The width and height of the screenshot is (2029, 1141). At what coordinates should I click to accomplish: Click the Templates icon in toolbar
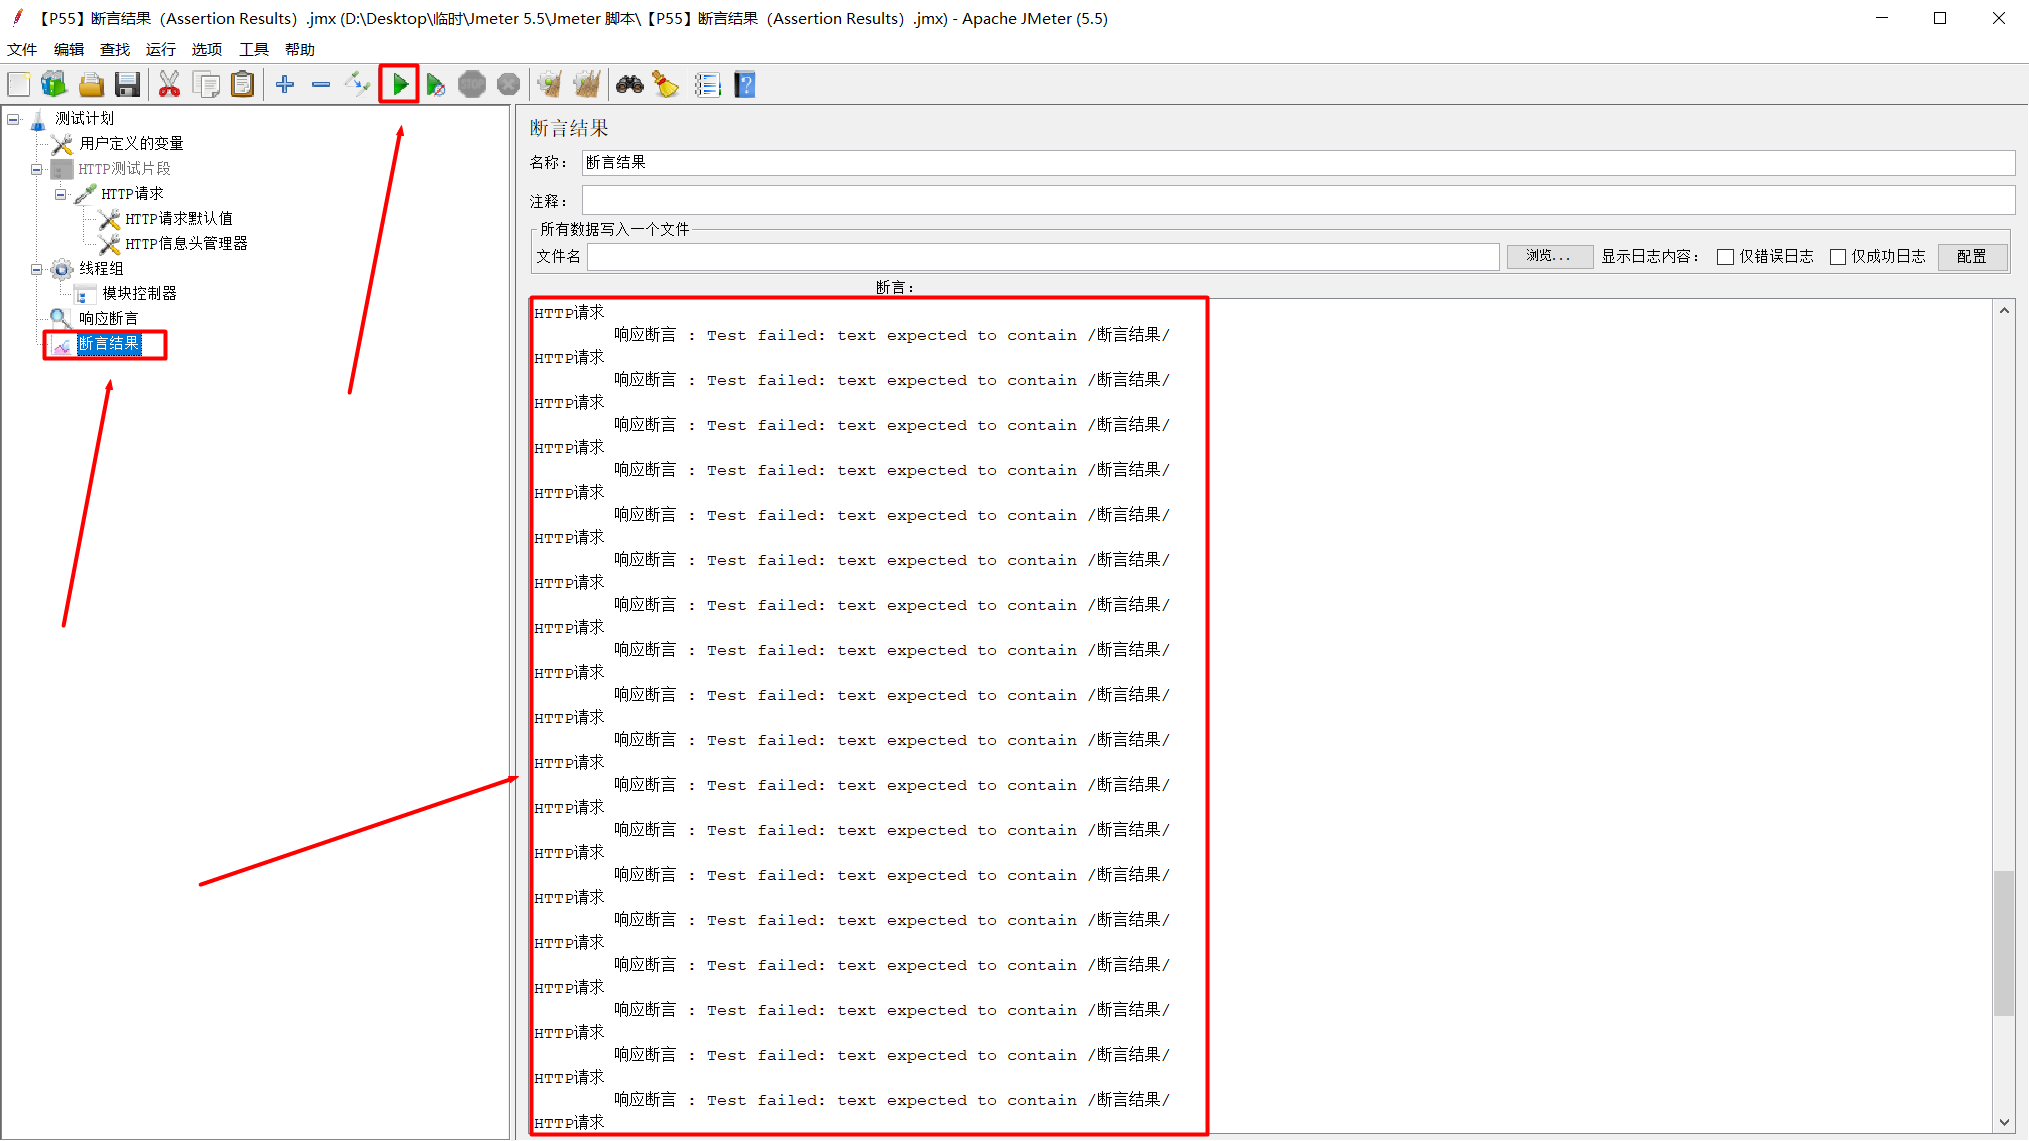coord(54,85)
